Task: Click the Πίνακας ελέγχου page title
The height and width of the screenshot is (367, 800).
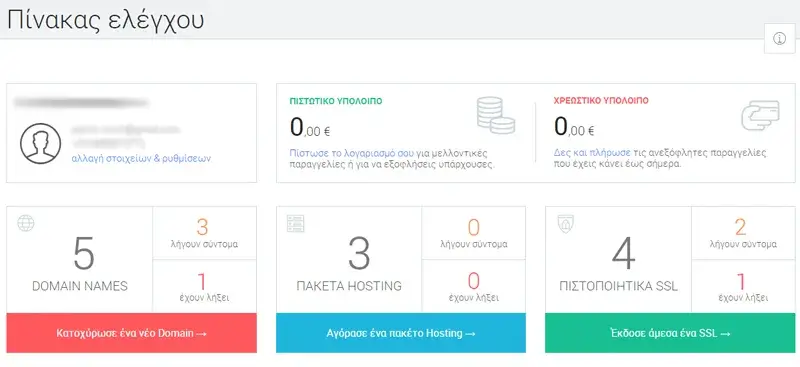Action: click(x=106, y=21)
